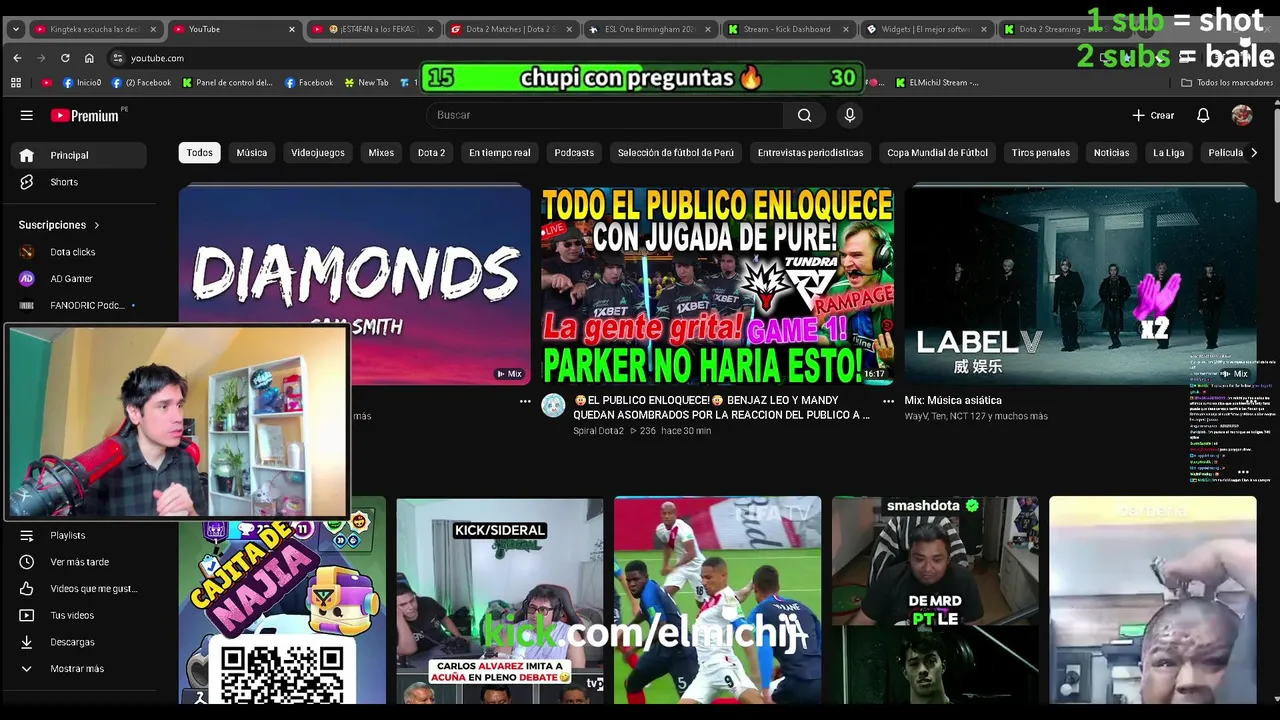Viewport: 1280px width, 720px height.
Task: Focus the Buscar search field
Action: [605, 115]
